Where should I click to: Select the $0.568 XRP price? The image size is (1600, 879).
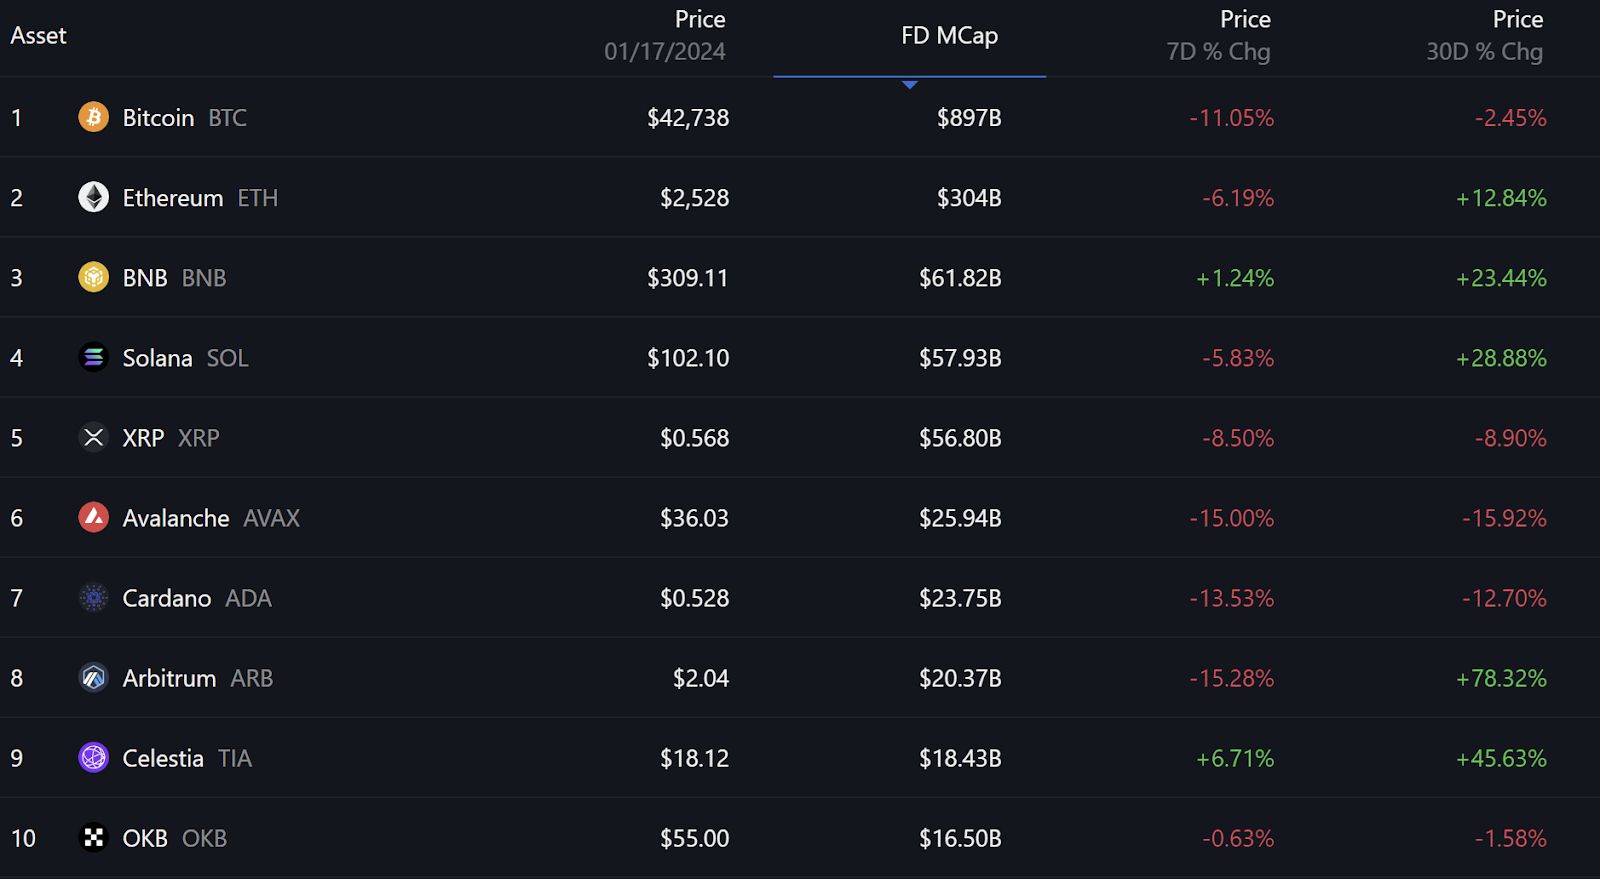(x=694, y=438)
